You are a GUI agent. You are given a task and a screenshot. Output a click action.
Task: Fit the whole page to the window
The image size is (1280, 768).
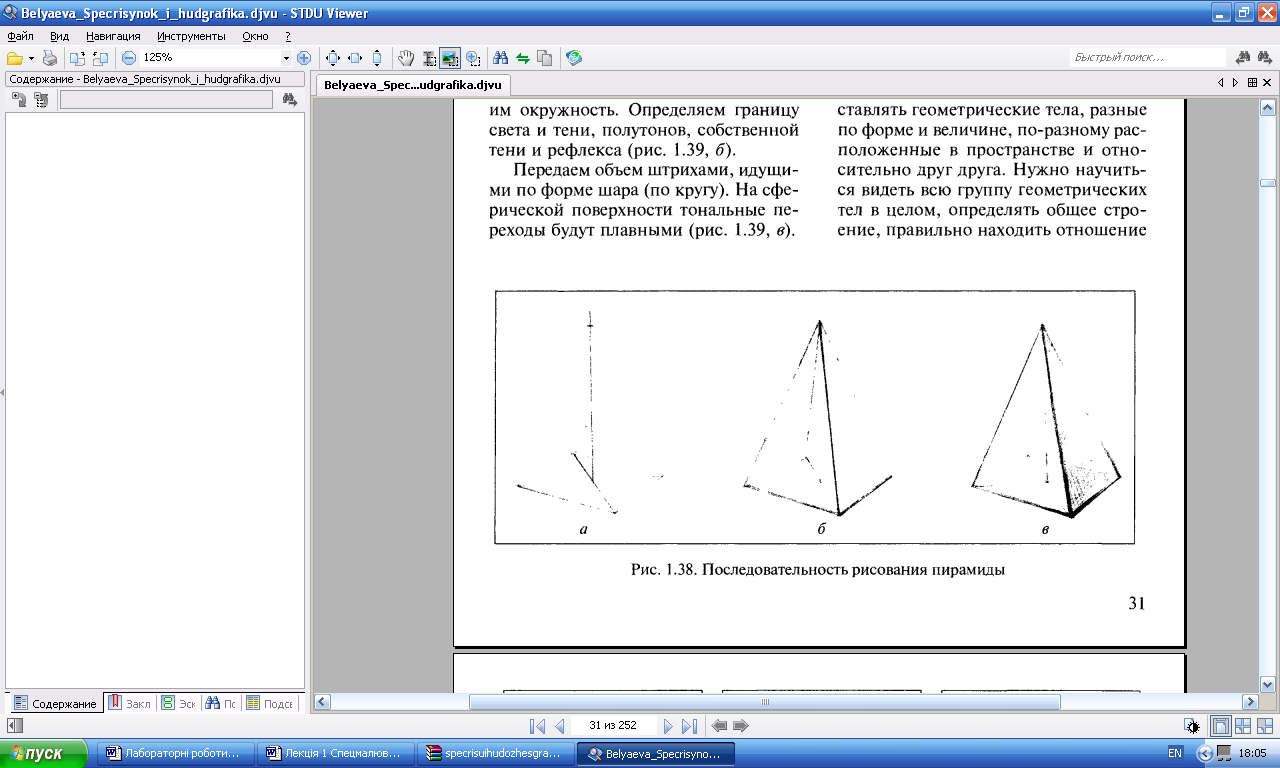point(333,58)
